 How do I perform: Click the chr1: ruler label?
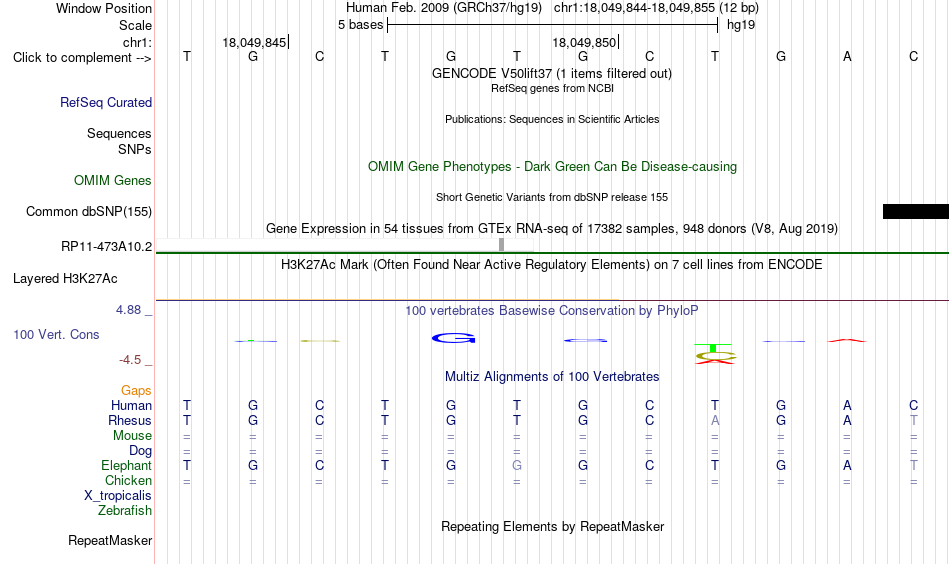(x=137, y=42)
